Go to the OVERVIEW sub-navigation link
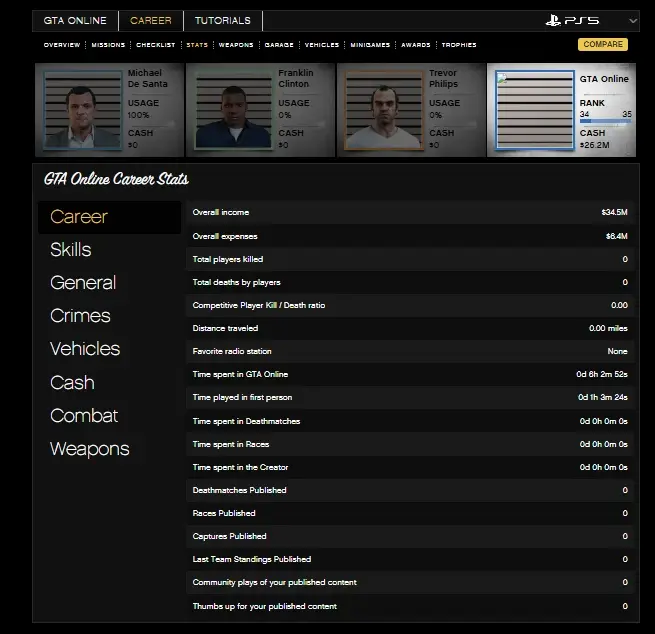Viewport: 655px width, 634px height. click(x=62, y=45)
